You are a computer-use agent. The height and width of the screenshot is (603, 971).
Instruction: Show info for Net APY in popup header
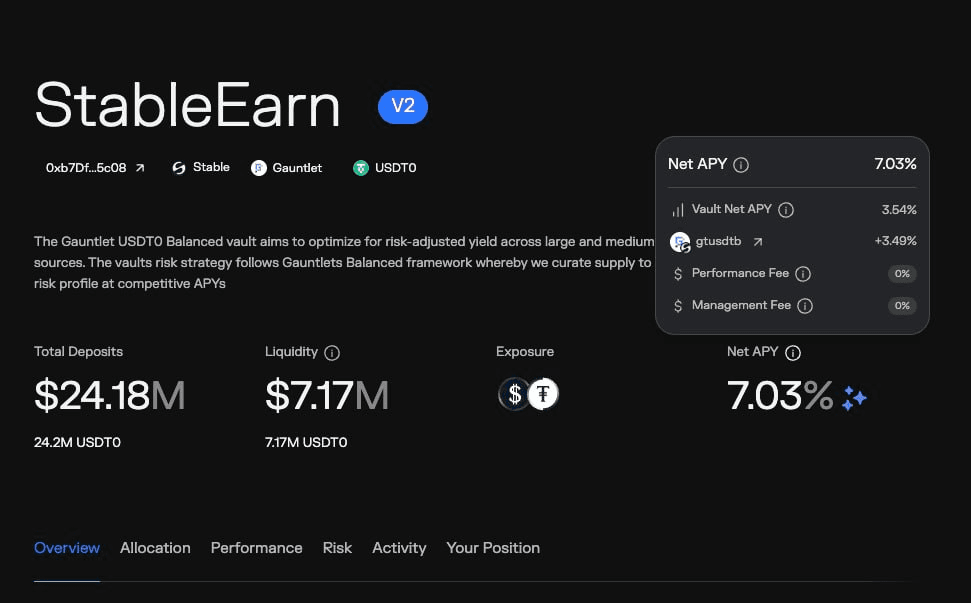741,165
